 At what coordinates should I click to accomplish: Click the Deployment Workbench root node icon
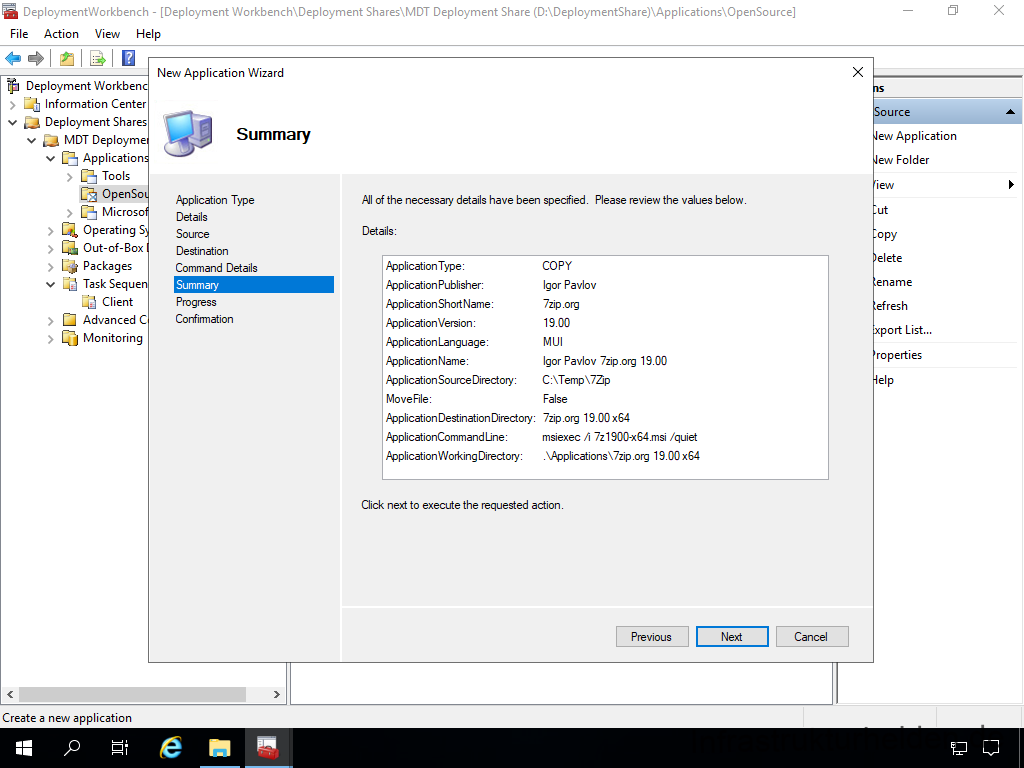(13, 86)
